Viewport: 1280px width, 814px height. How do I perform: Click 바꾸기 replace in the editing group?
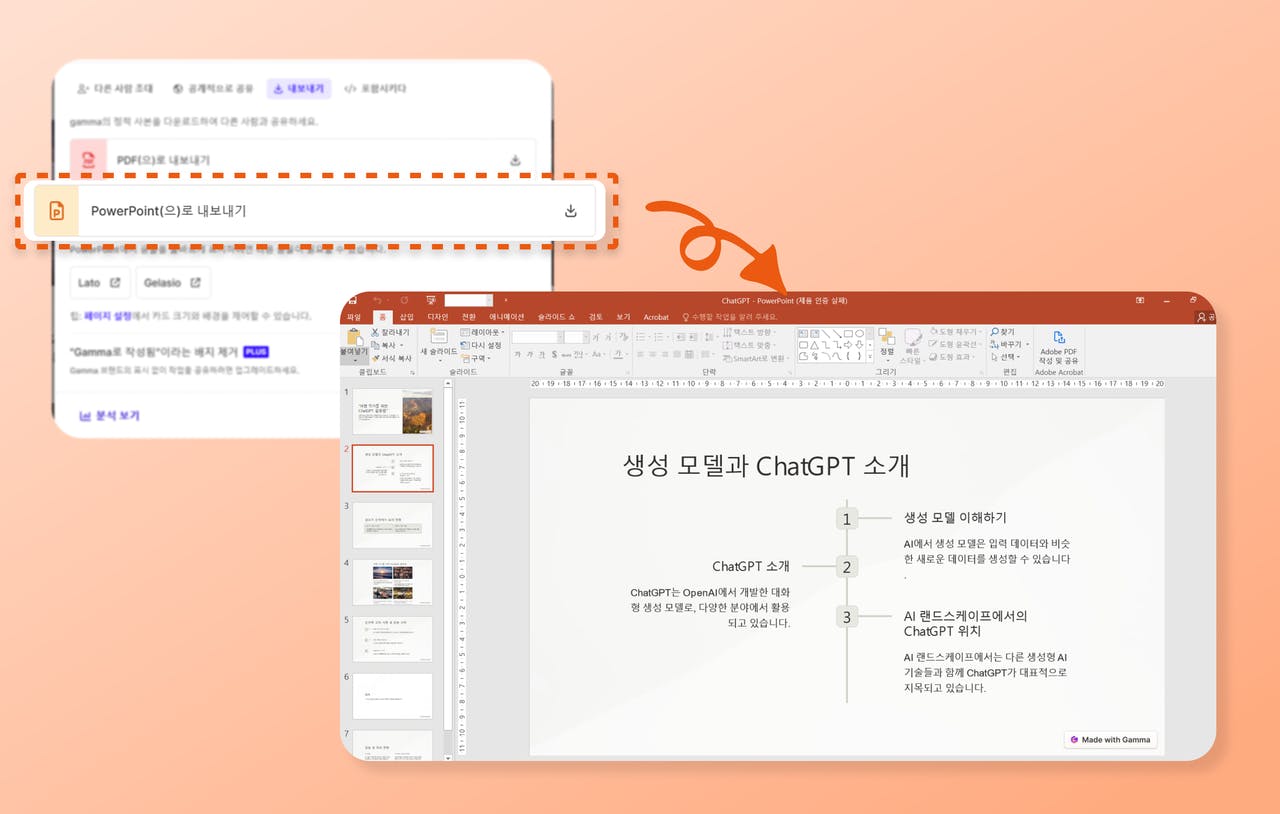click(1008, 344)
